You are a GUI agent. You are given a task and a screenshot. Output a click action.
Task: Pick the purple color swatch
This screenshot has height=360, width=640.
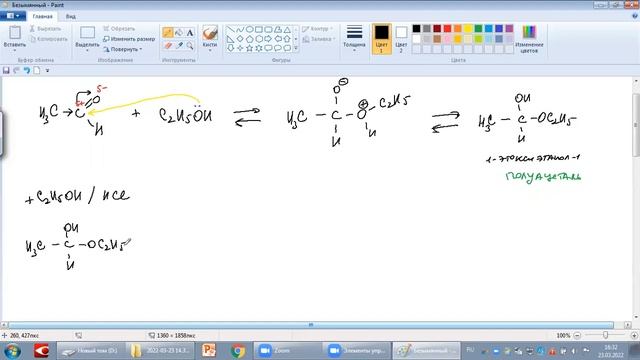509,28
